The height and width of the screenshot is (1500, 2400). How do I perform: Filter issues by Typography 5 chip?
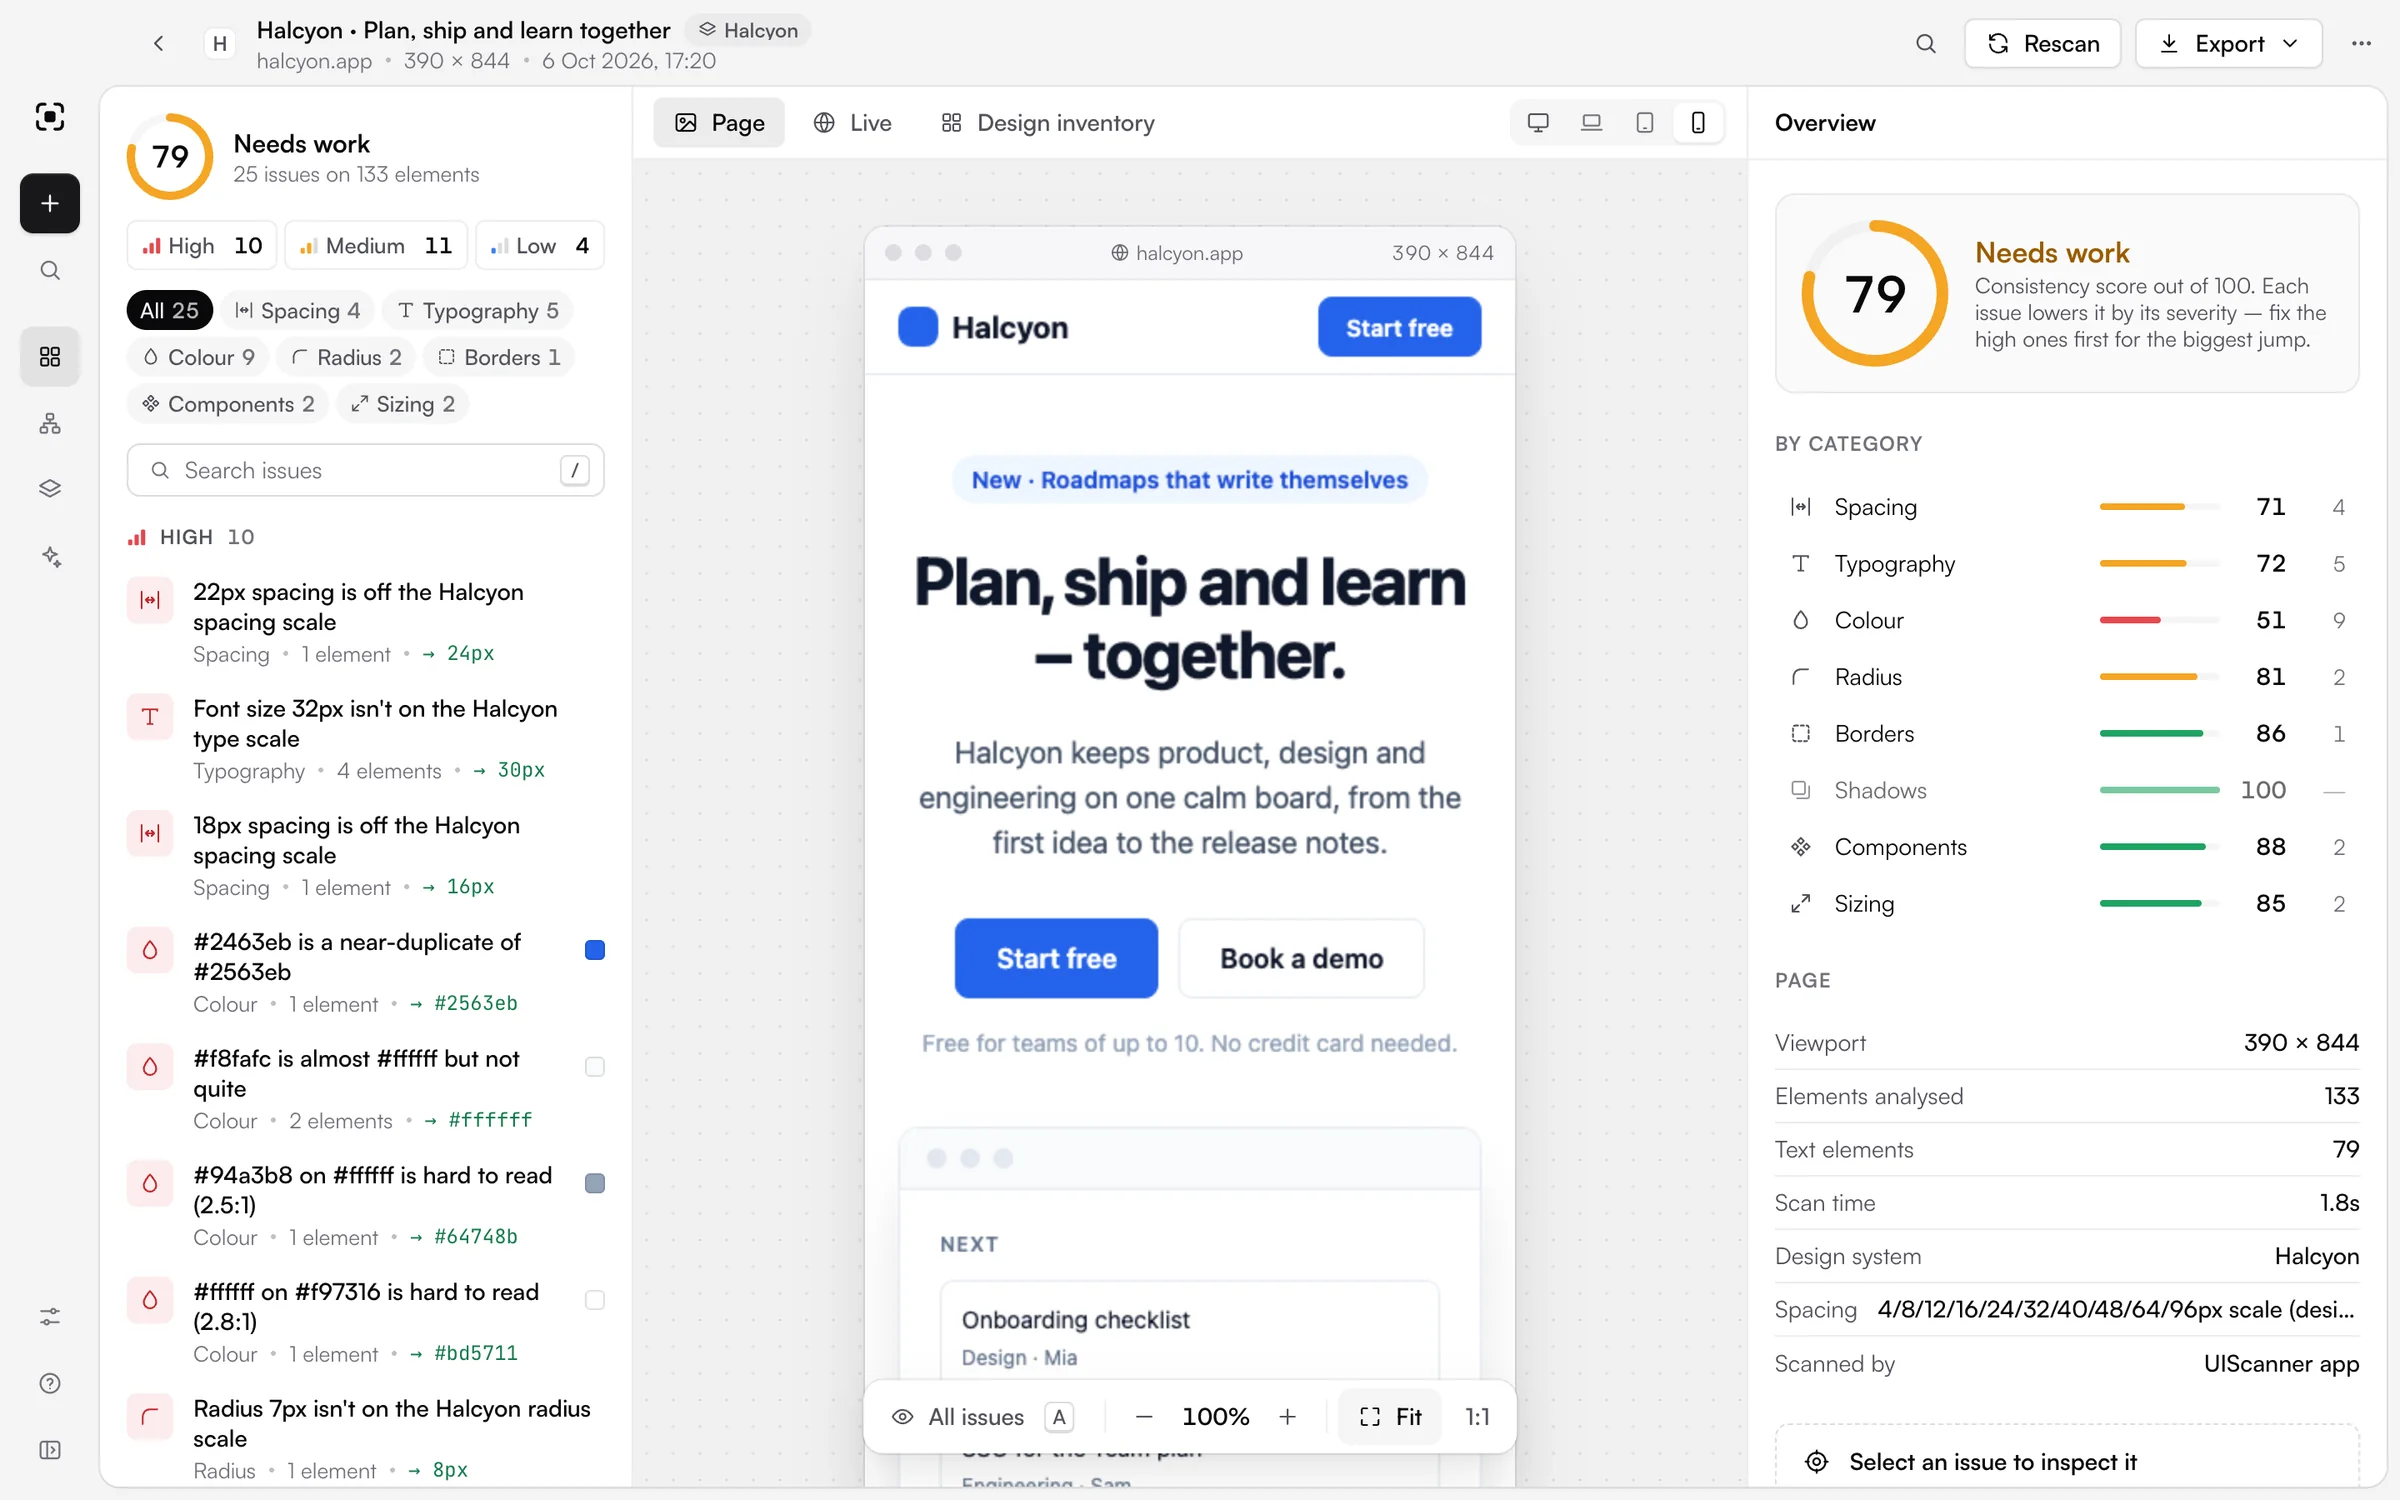pos(478,311)
